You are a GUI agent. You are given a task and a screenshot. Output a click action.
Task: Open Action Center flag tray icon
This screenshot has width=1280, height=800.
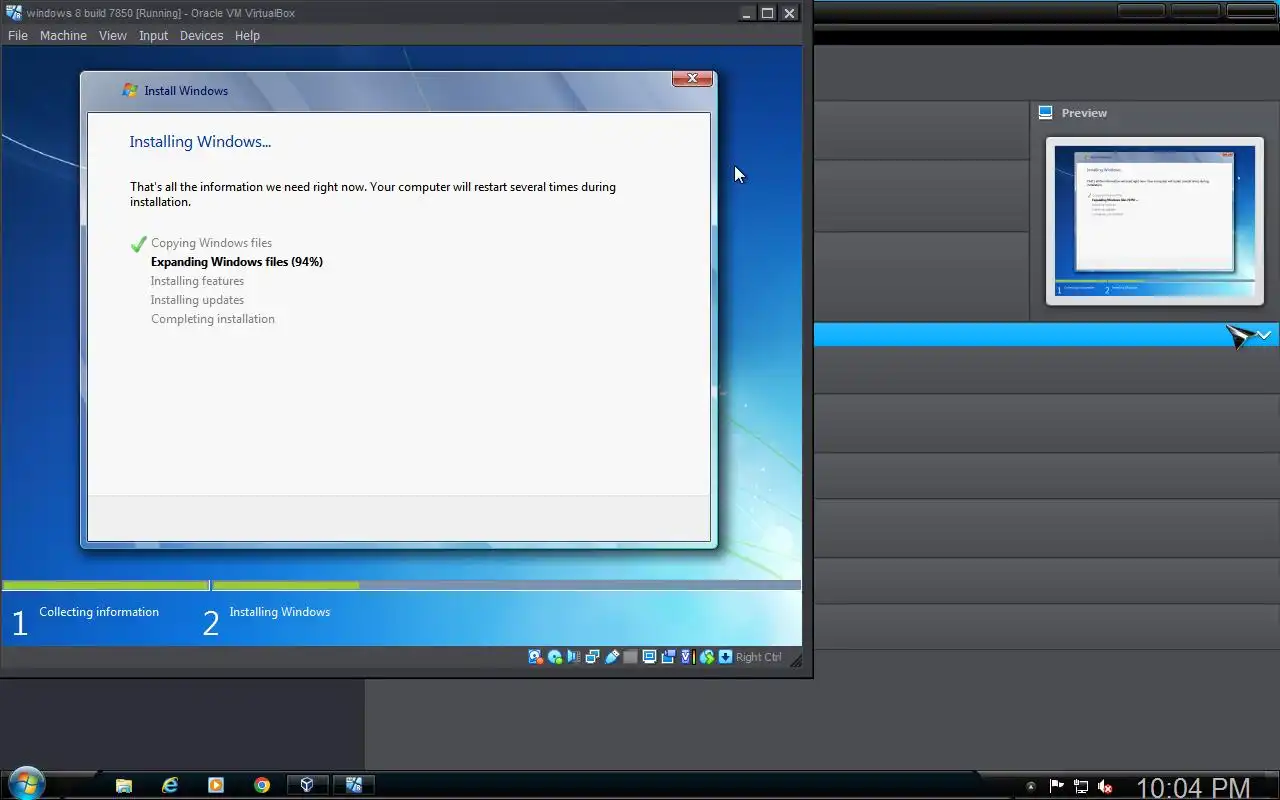[1056, 787]
